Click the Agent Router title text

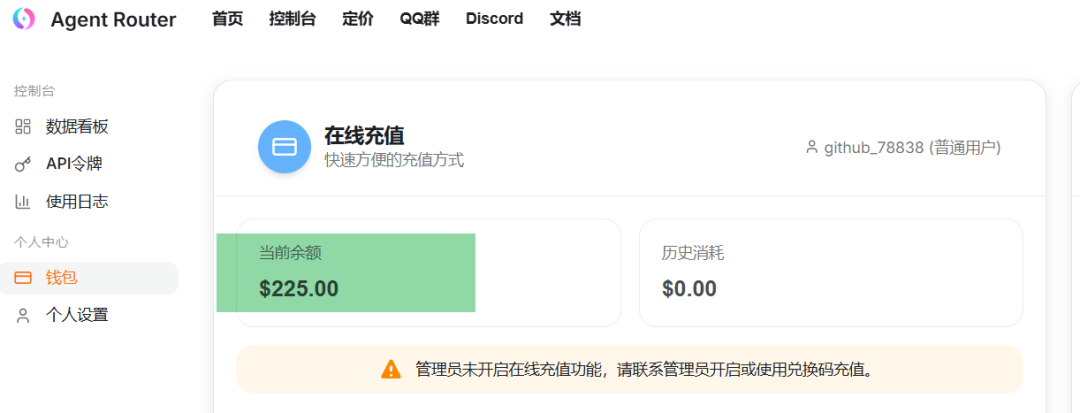(x=113, y=20)
